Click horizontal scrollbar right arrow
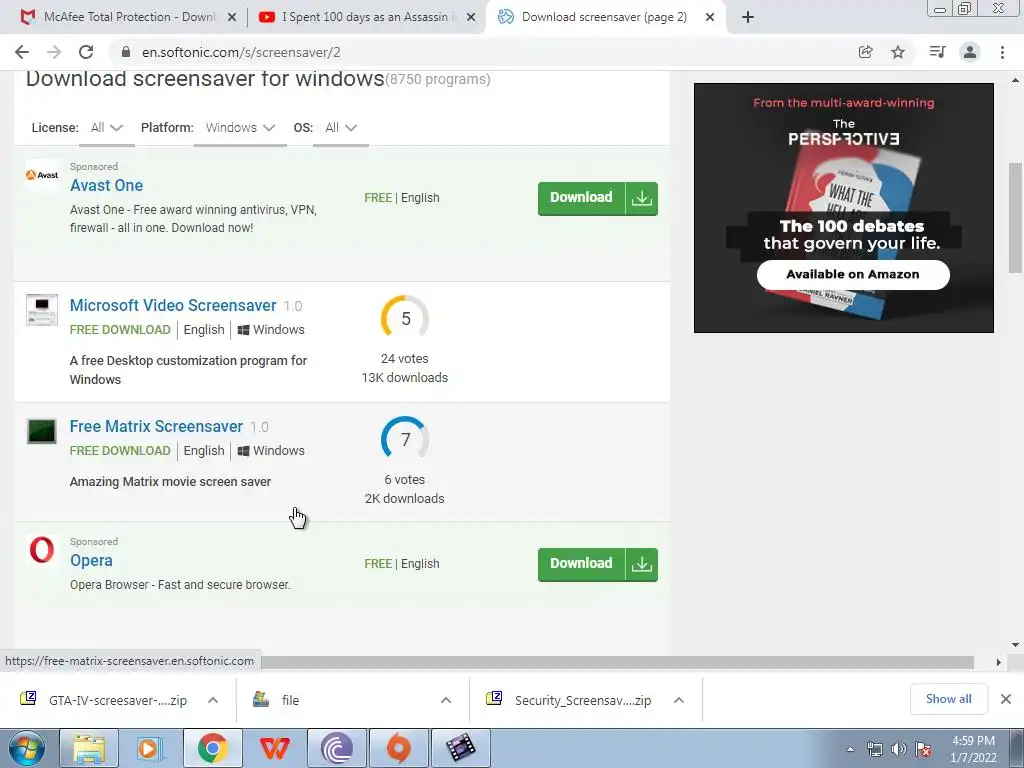The height and width of the screenshot is (768, 1024). (999, 662)
